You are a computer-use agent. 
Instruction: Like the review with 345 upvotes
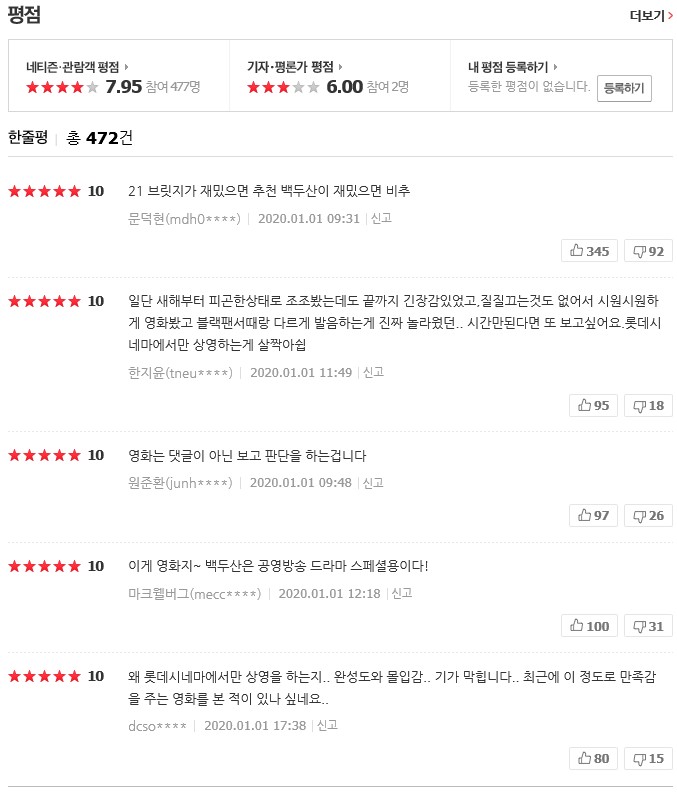click(590, 251)
